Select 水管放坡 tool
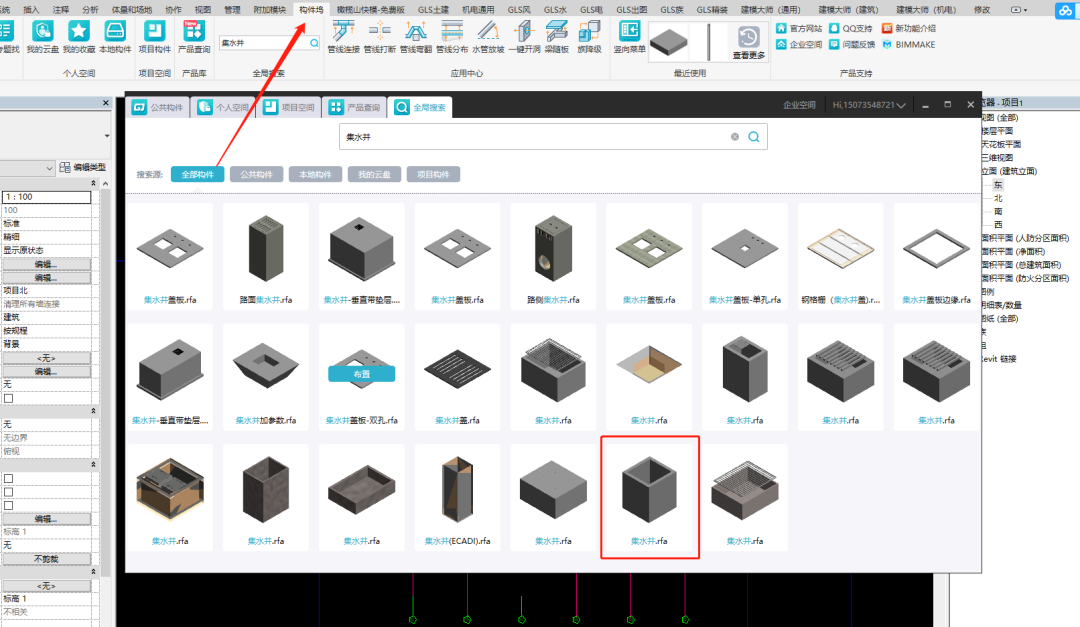 [488, 37]
